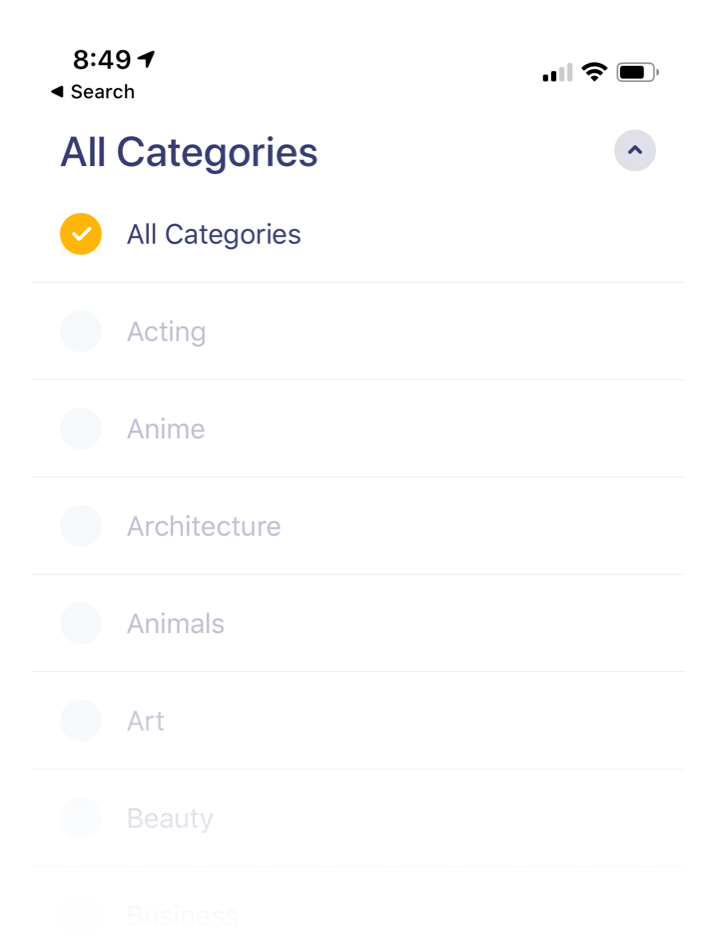Tap the time display showing 8:49
716x936 pixels.
coord(102,58)
